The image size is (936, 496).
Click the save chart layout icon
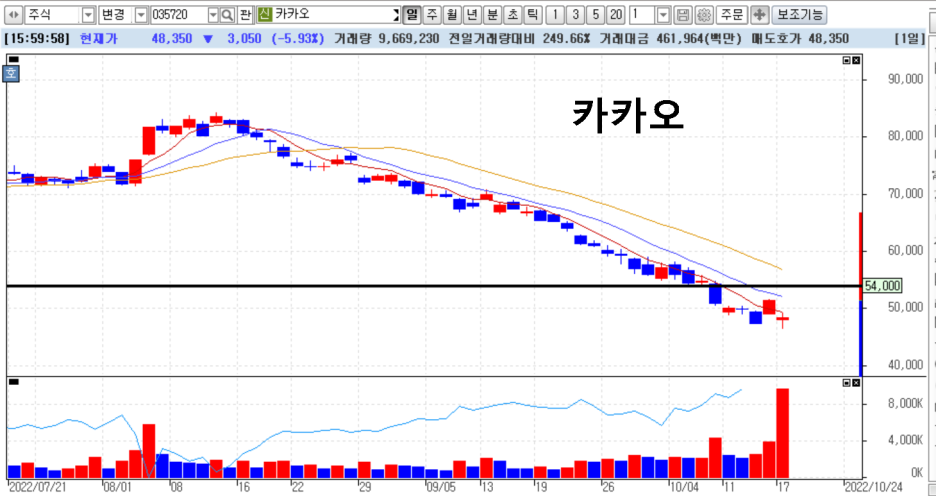pos(684,14)
